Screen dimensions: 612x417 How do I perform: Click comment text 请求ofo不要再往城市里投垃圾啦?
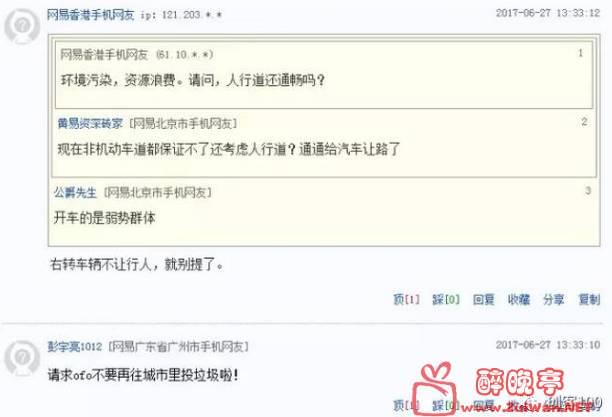(x=143, y=375)
